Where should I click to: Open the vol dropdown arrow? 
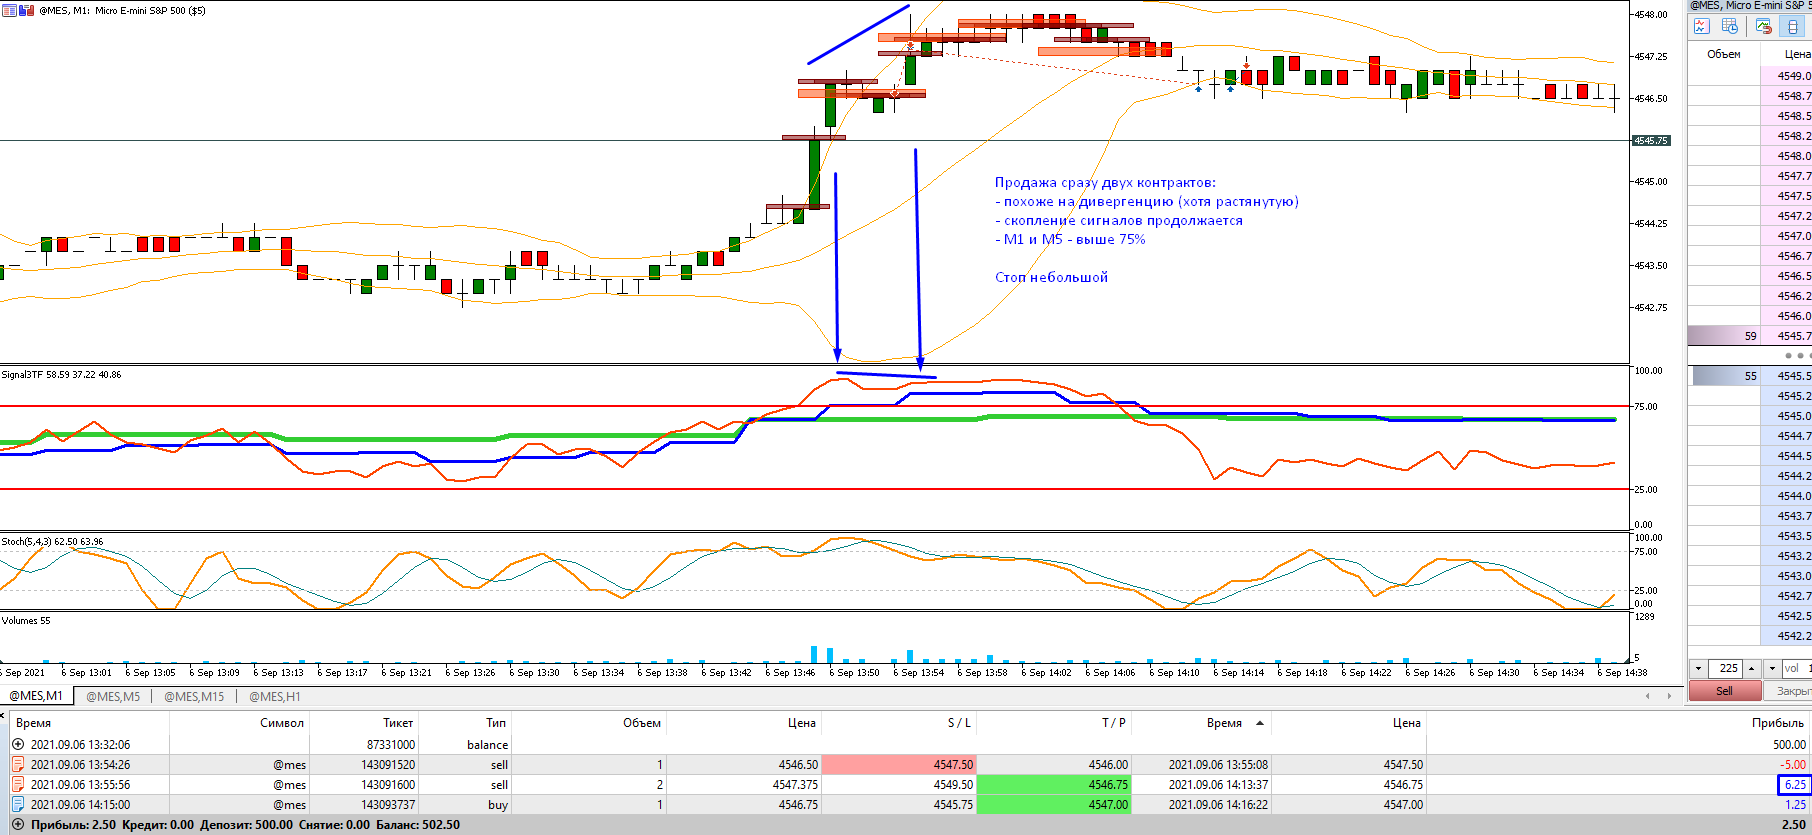[1772, 668]
